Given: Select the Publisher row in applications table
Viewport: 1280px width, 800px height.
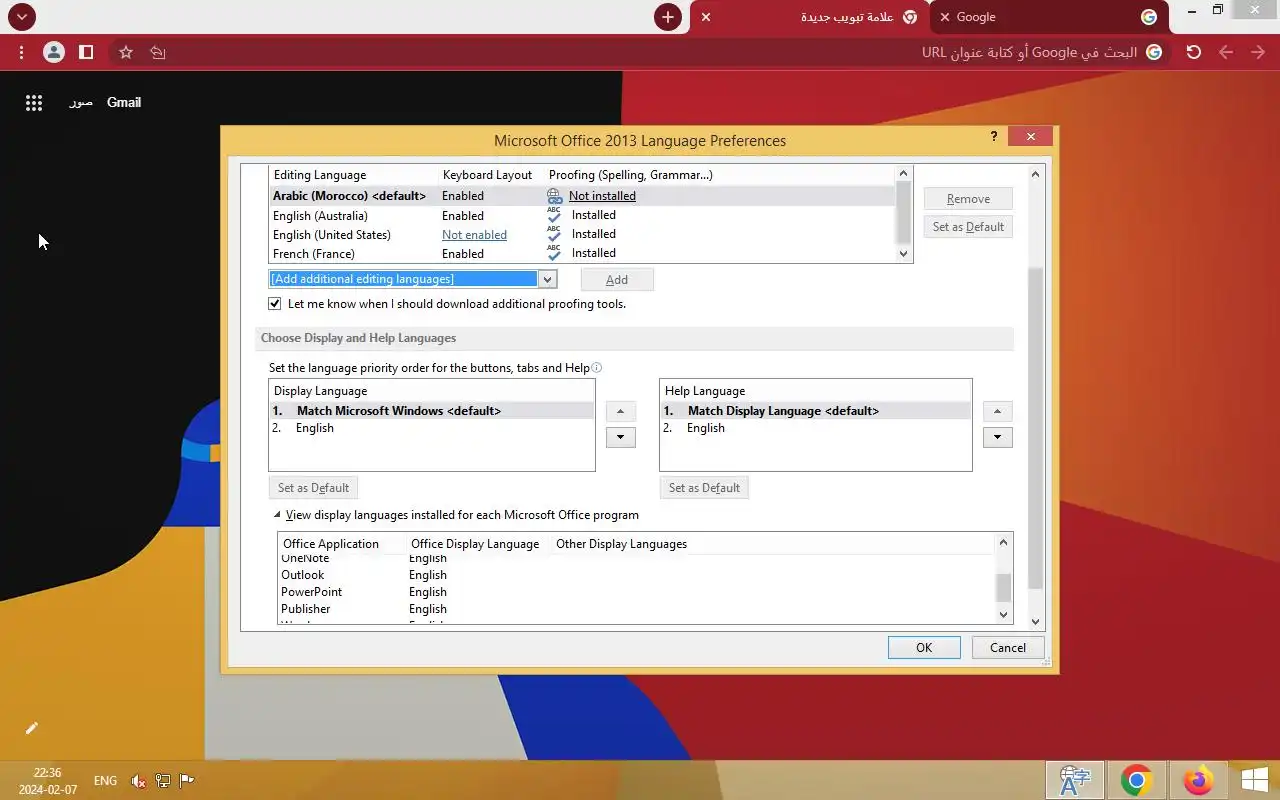Looking at the screenshot, I should click(637, 609).
